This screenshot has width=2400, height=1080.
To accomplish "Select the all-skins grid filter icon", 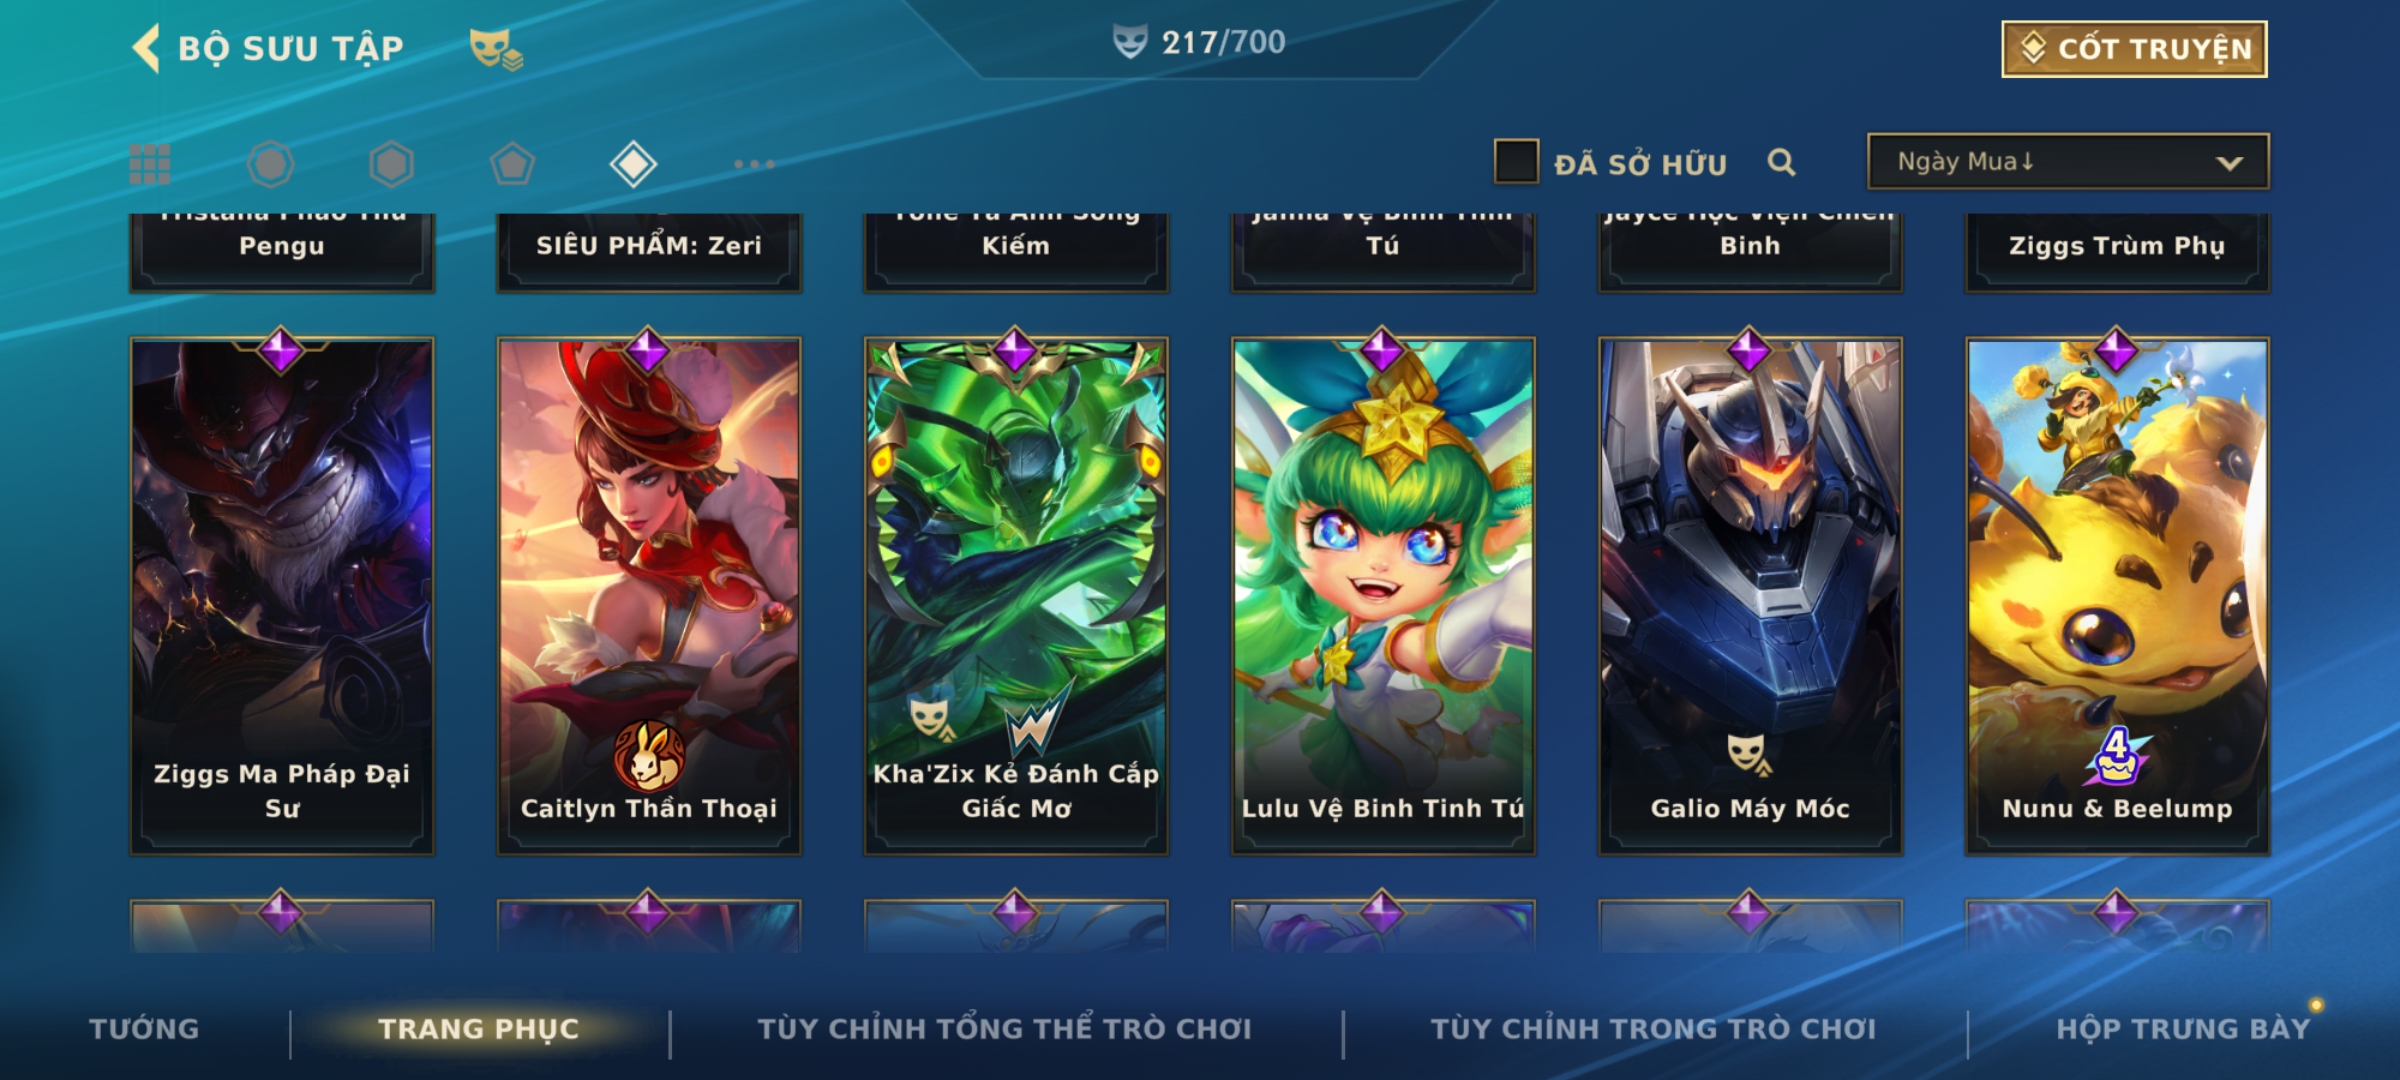I will pyautogui.click(x=150, y=164).
